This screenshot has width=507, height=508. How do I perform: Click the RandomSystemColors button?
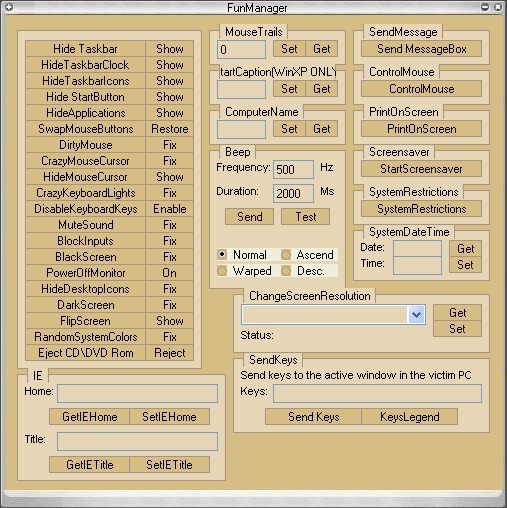[85, 337]
